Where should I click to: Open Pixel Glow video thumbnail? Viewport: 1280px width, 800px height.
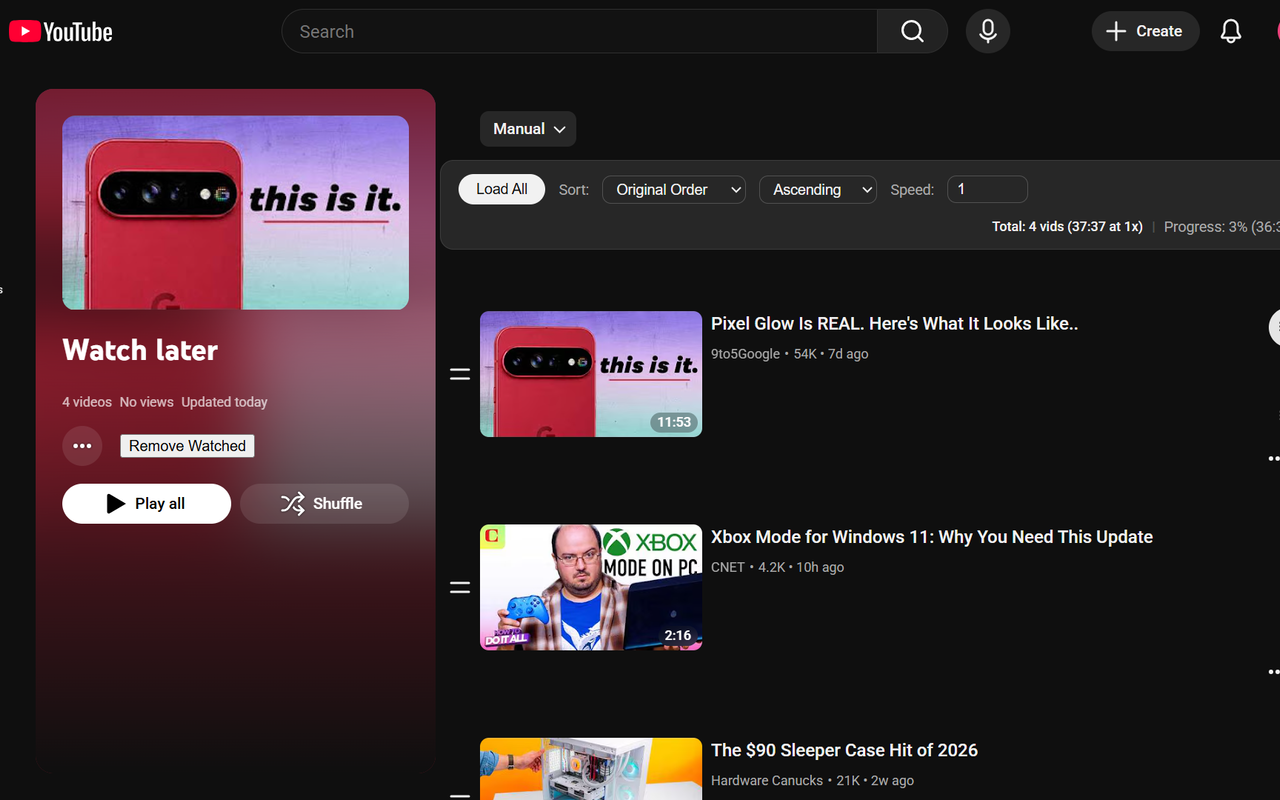pyautogui.click(x=591, y=374)
